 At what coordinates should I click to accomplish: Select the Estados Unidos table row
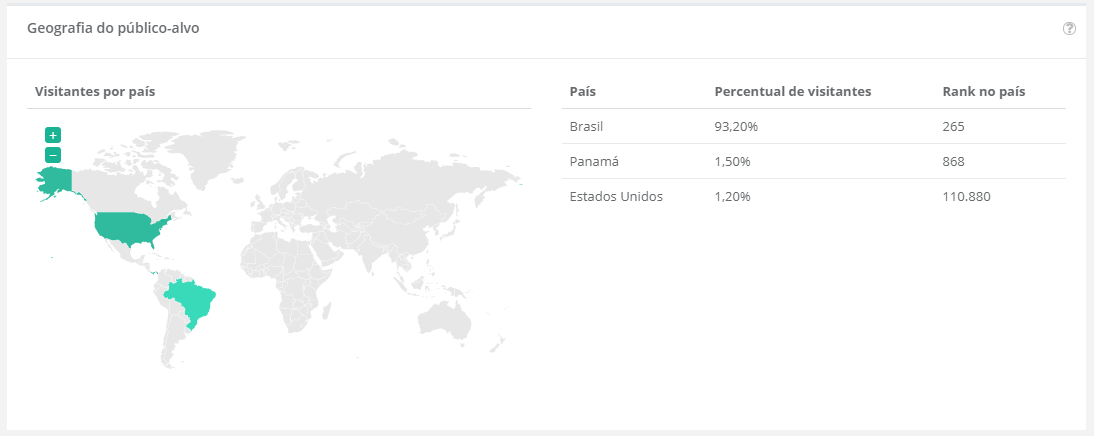coord(814,197)
